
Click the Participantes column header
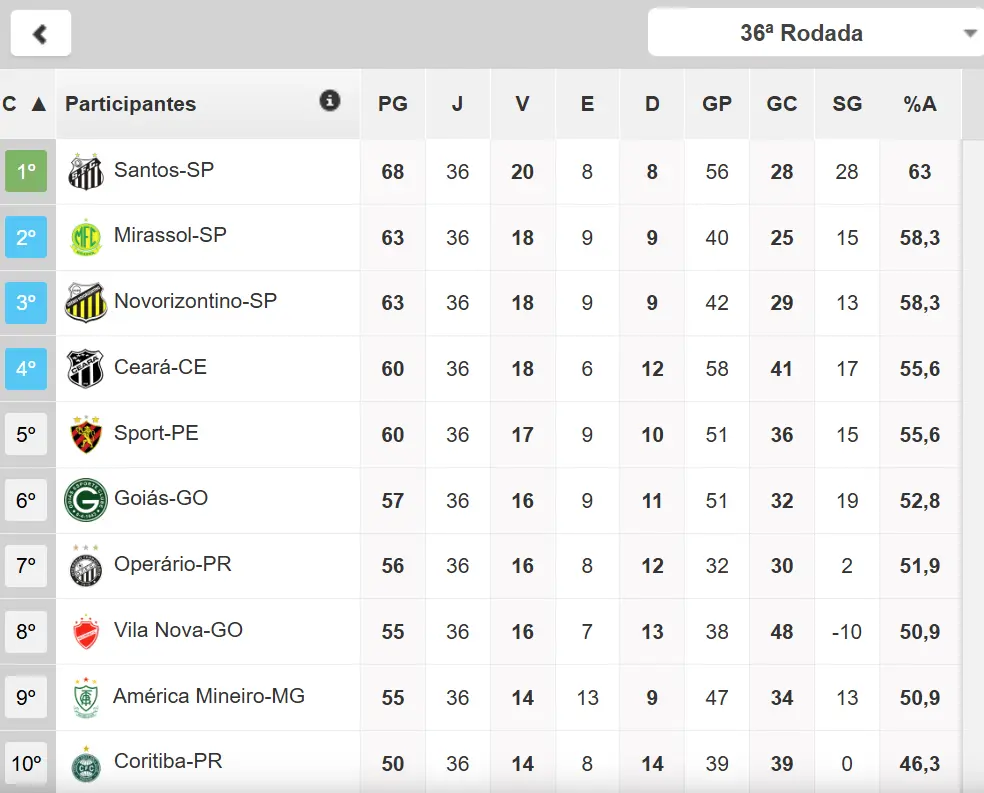[131, 104]
